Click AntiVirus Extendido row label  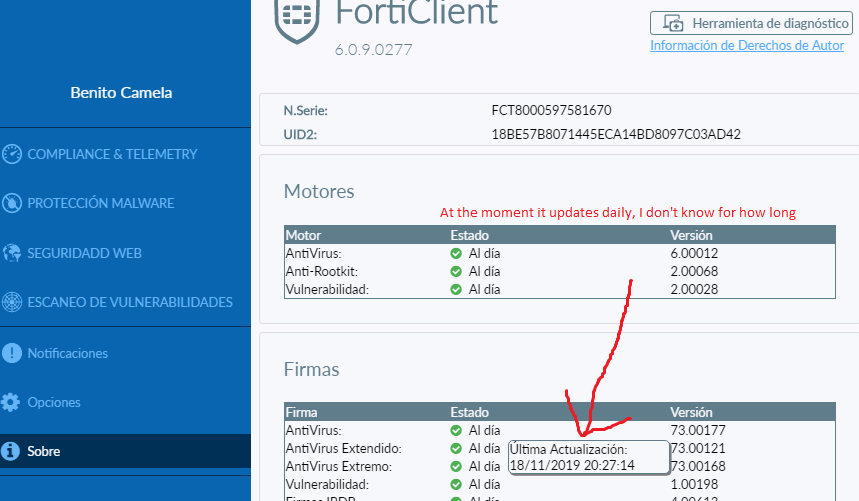click(x=343, y=448)
